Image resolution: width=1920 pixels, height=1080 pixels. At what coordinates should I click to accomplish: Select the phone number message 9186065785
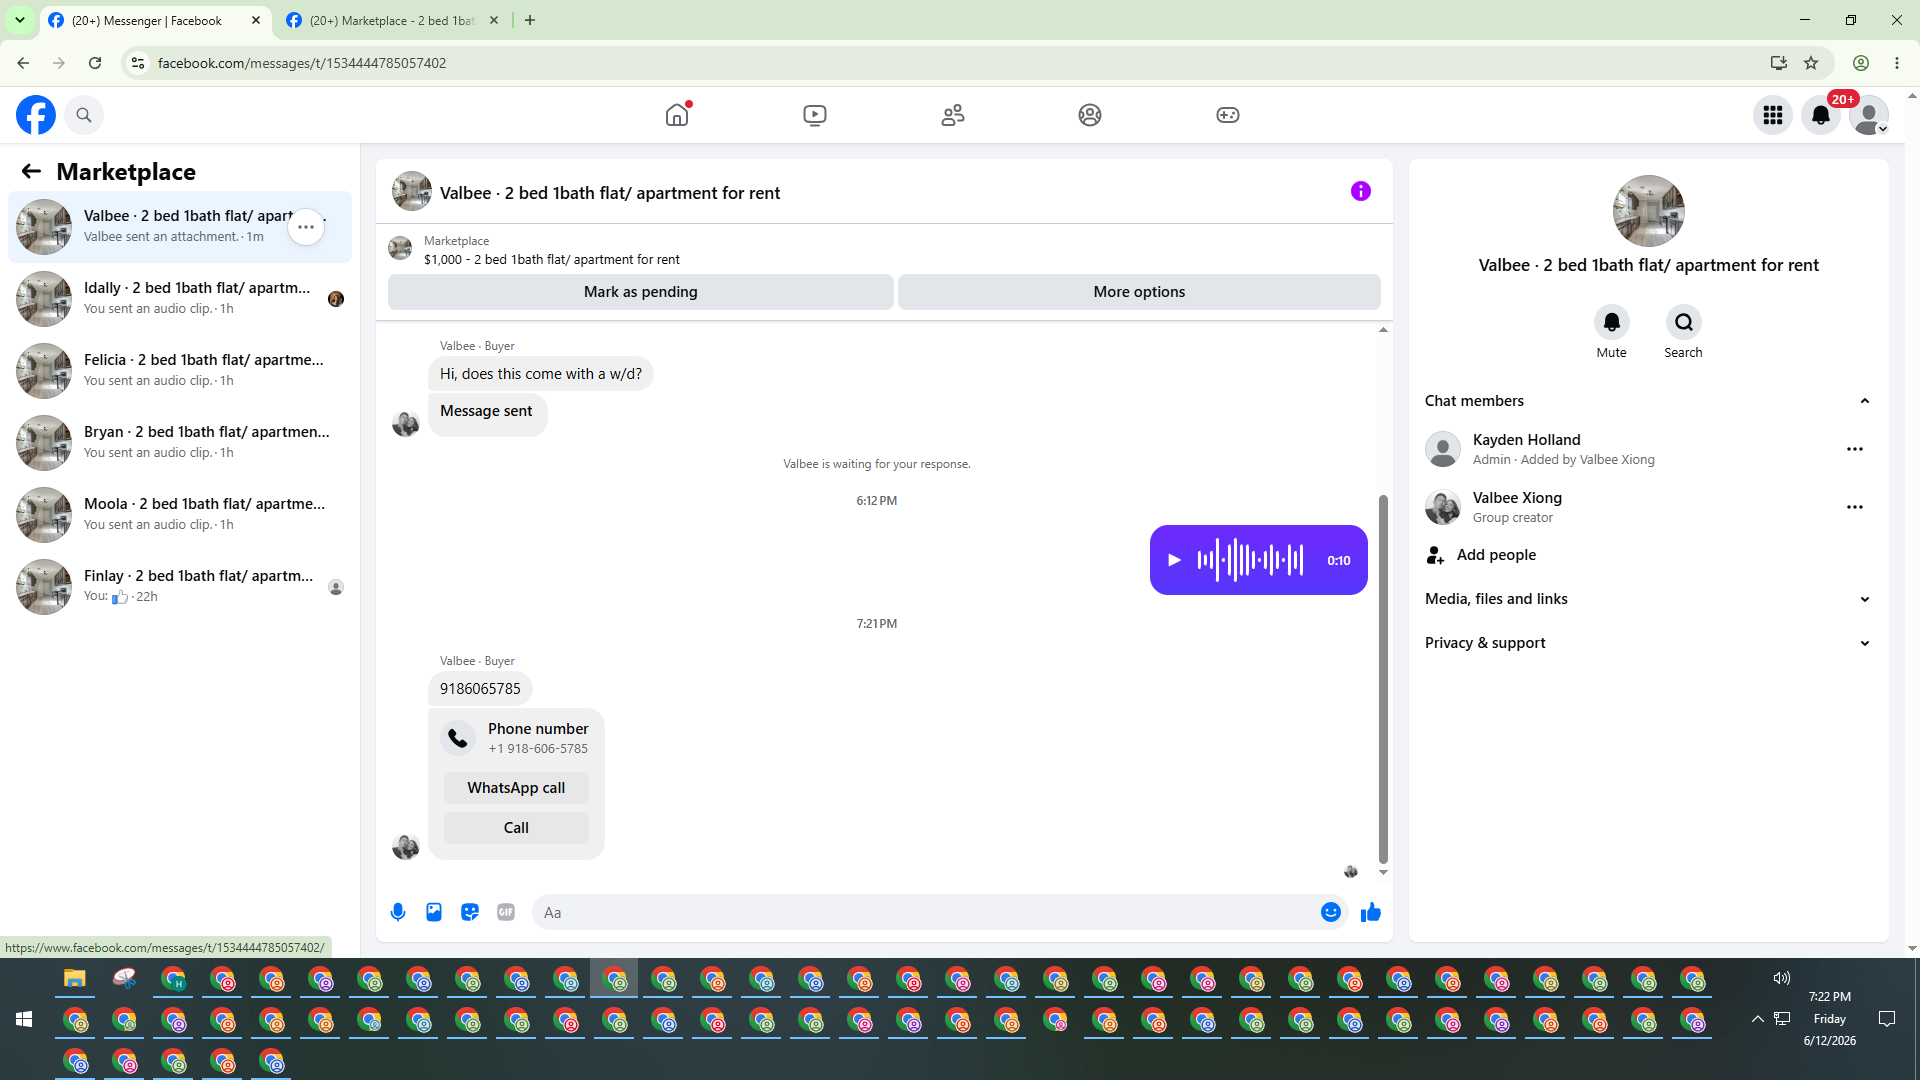coord(480,689)
